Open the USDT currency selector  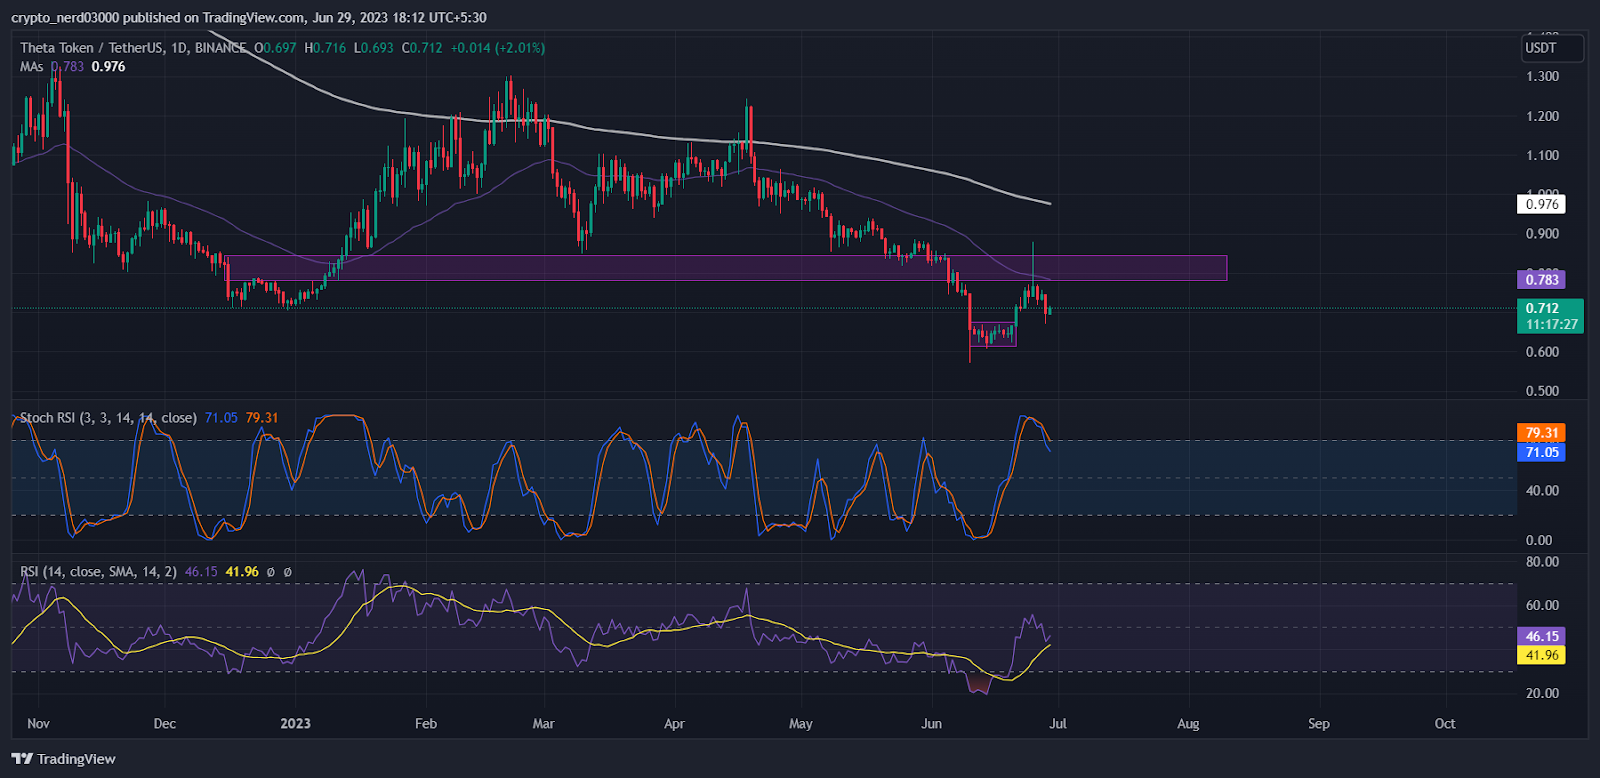coord(1553,48)
